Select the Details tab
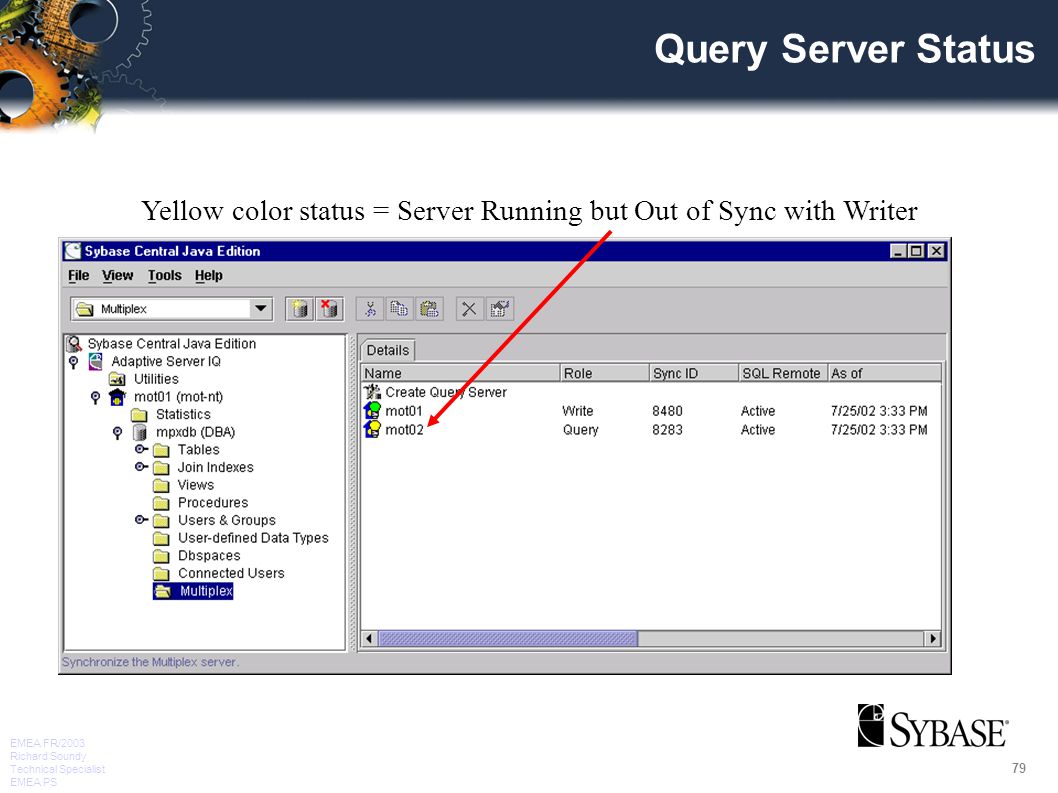 (388, 350)
